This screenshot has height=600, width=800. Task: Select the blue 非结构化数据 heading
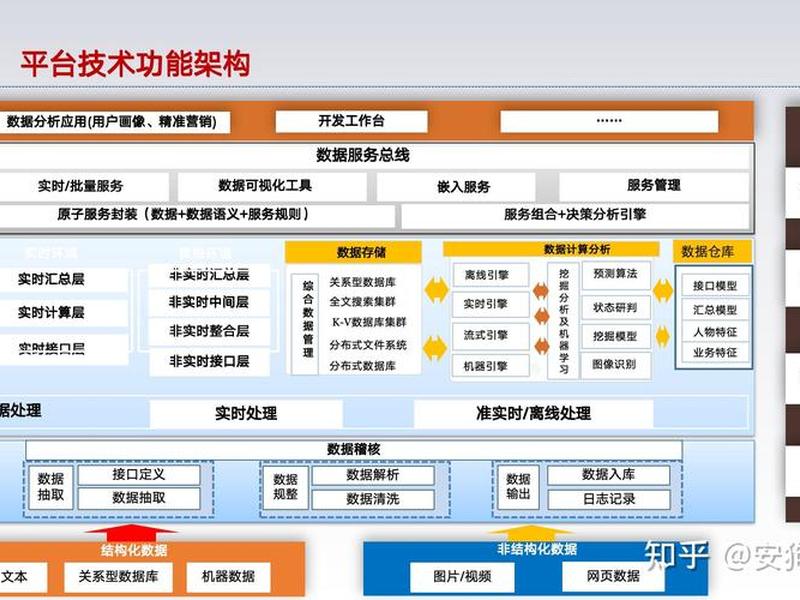click(537, 549)
